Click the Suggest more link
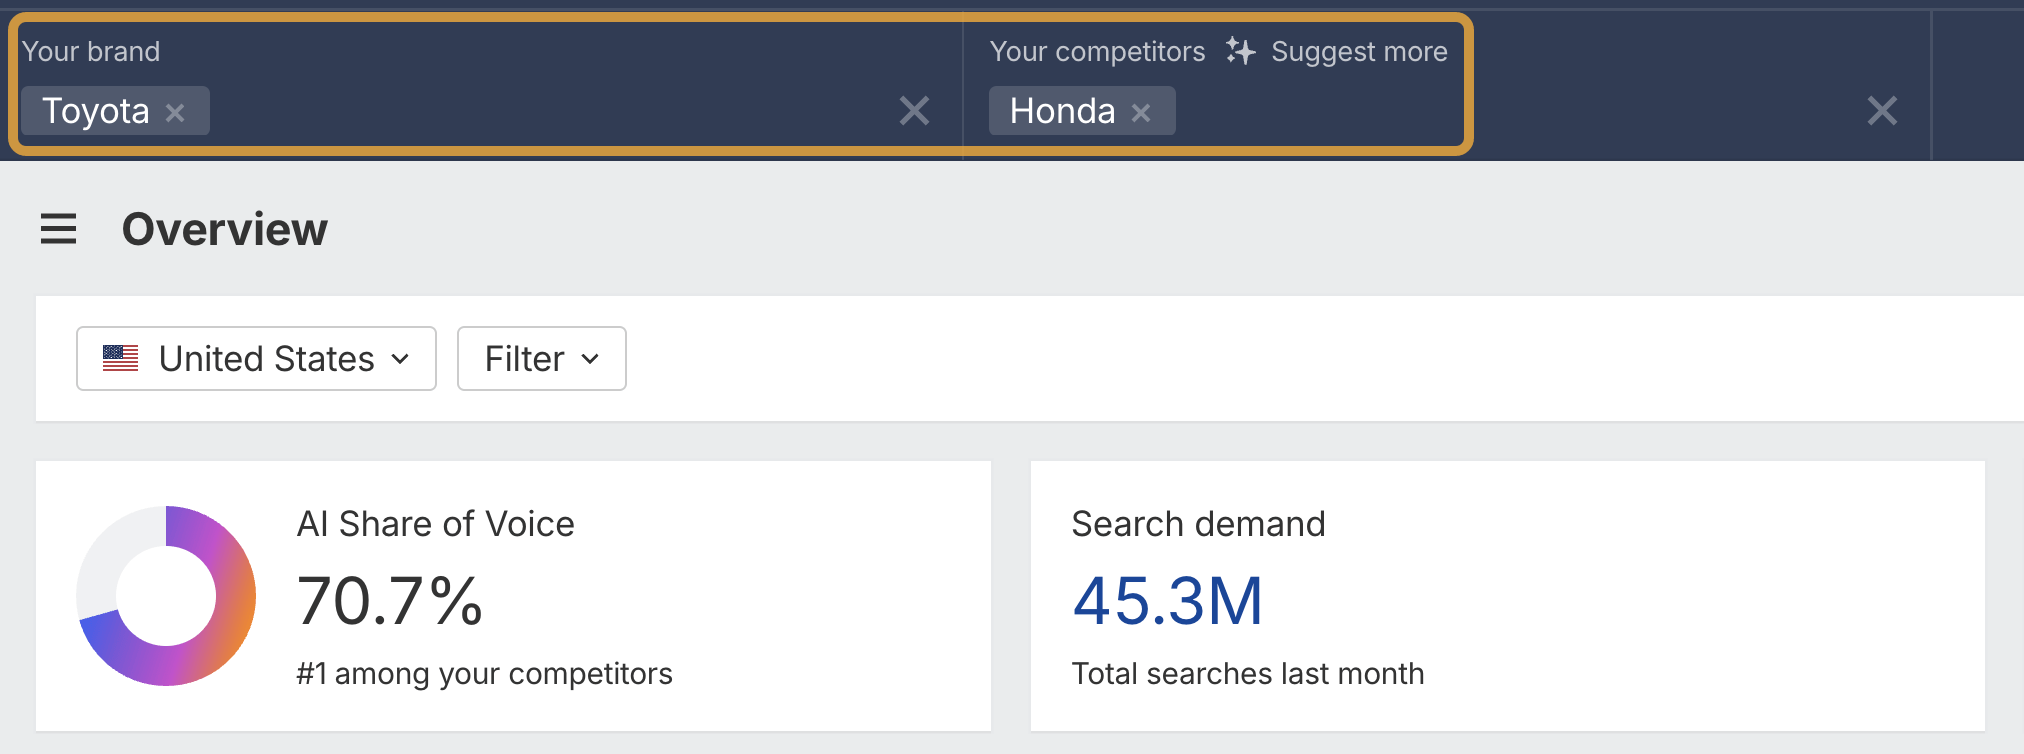2024x754 pixels. [x=1359, y=51]
